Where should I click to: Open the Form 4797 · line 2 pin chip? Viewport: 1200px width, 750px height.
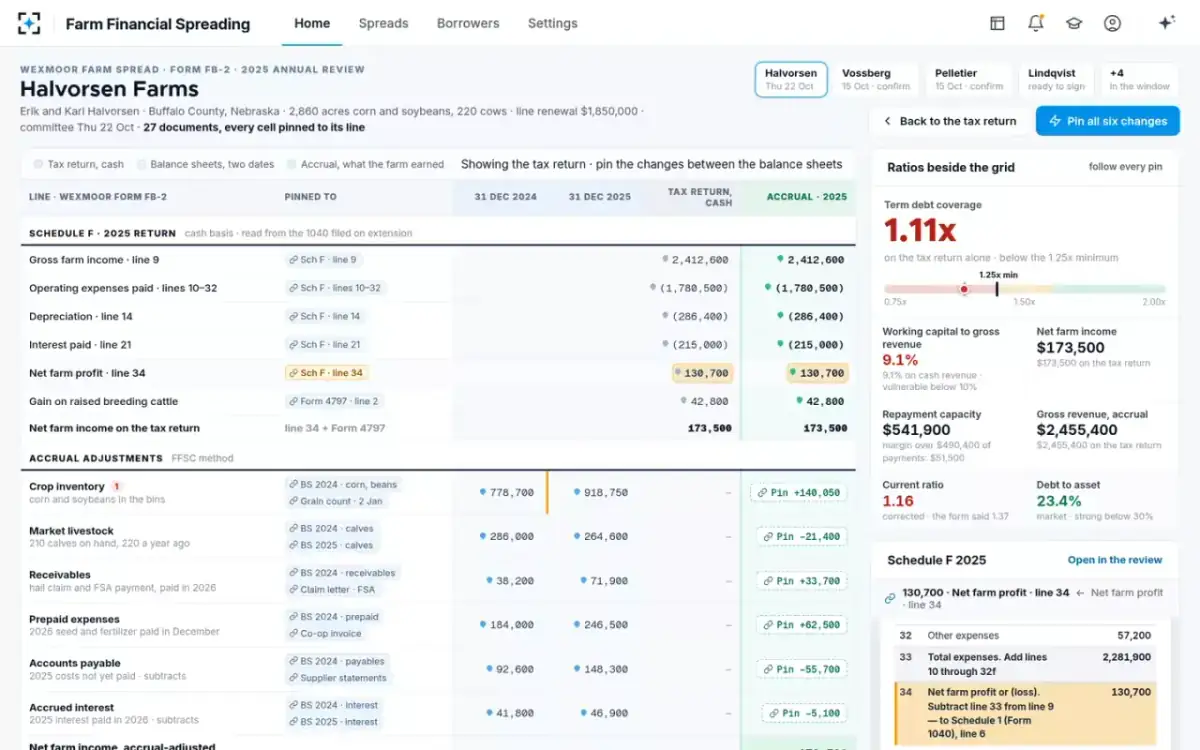(334, 401)
